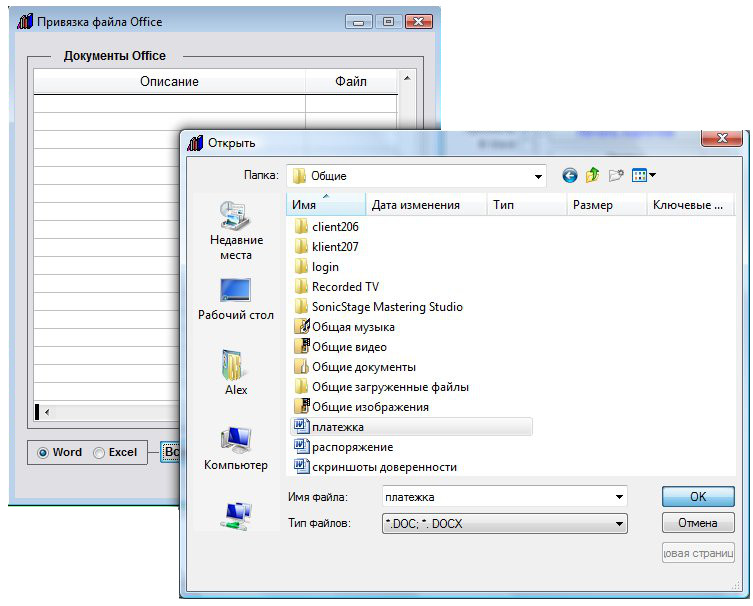
Task: Select the Общая музыка folder
Action: pyautogui.click(x=344, y=327)
